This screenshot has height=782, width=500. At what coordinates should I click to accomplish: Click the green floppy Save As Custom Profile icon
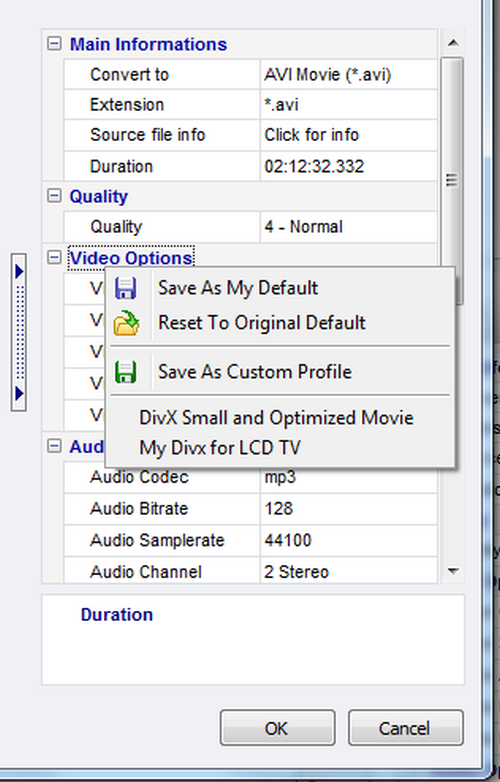[x=126, y=372]
